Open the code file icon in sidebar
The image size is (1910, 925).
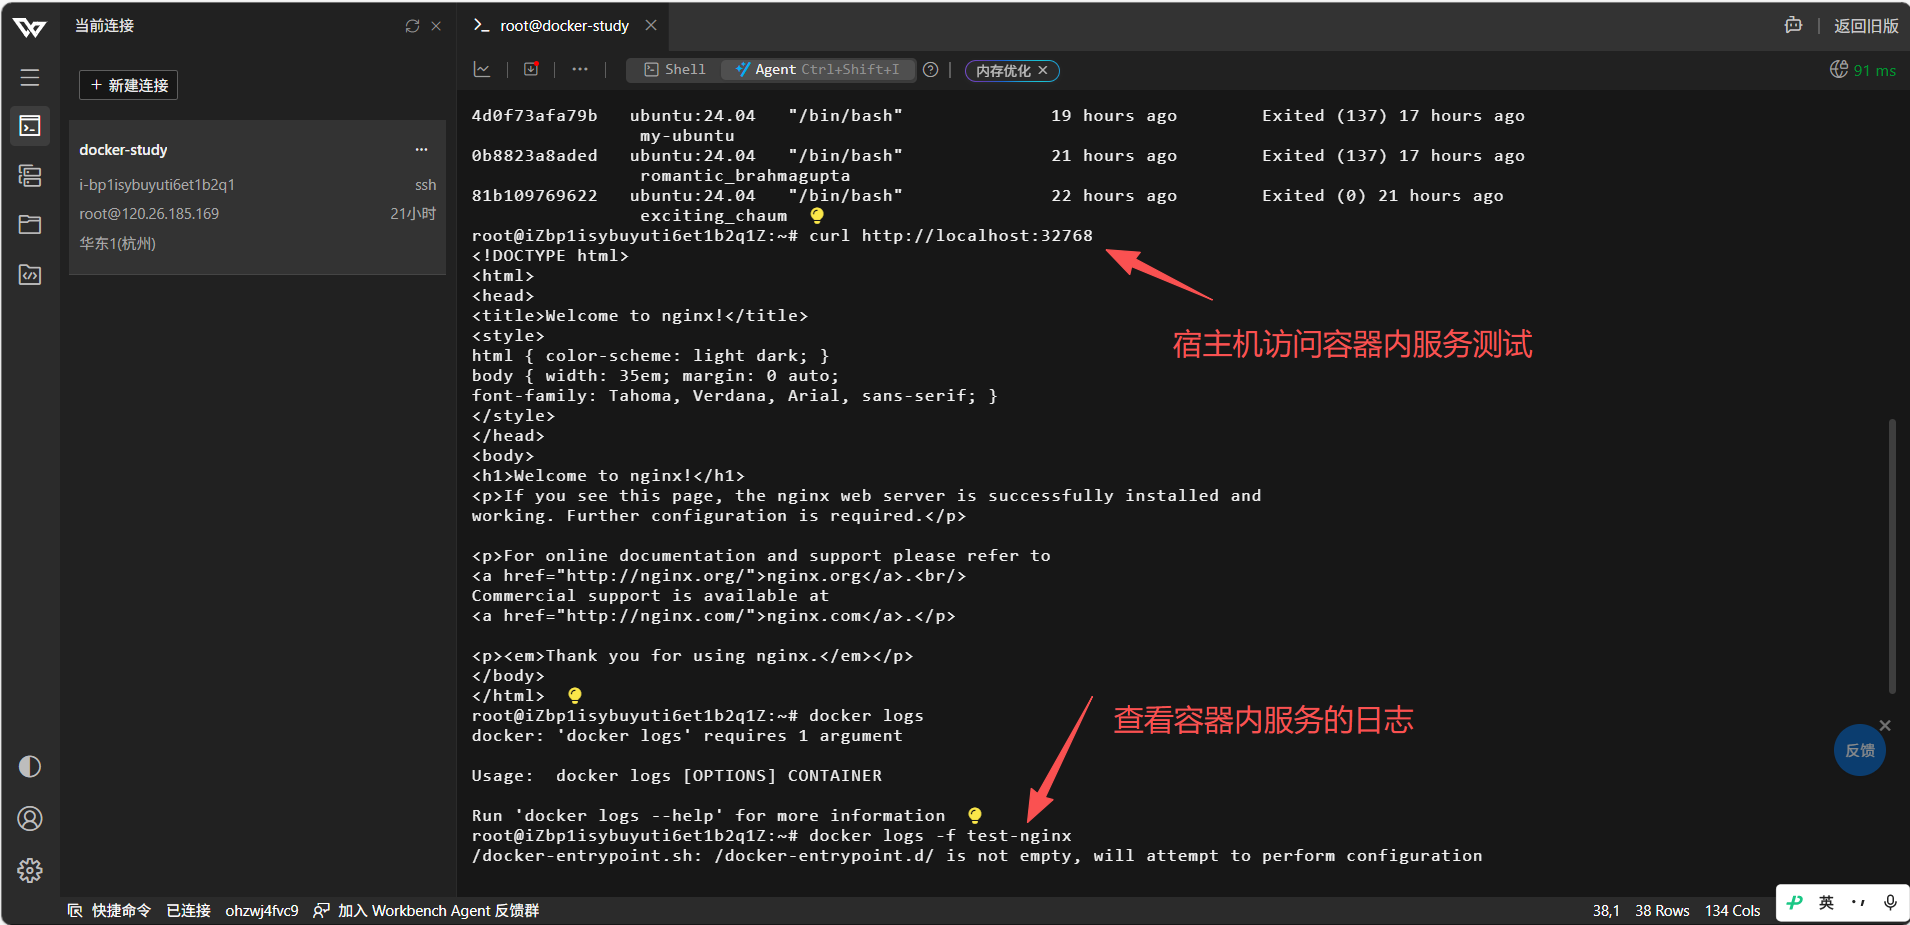(x=30, y=274)
